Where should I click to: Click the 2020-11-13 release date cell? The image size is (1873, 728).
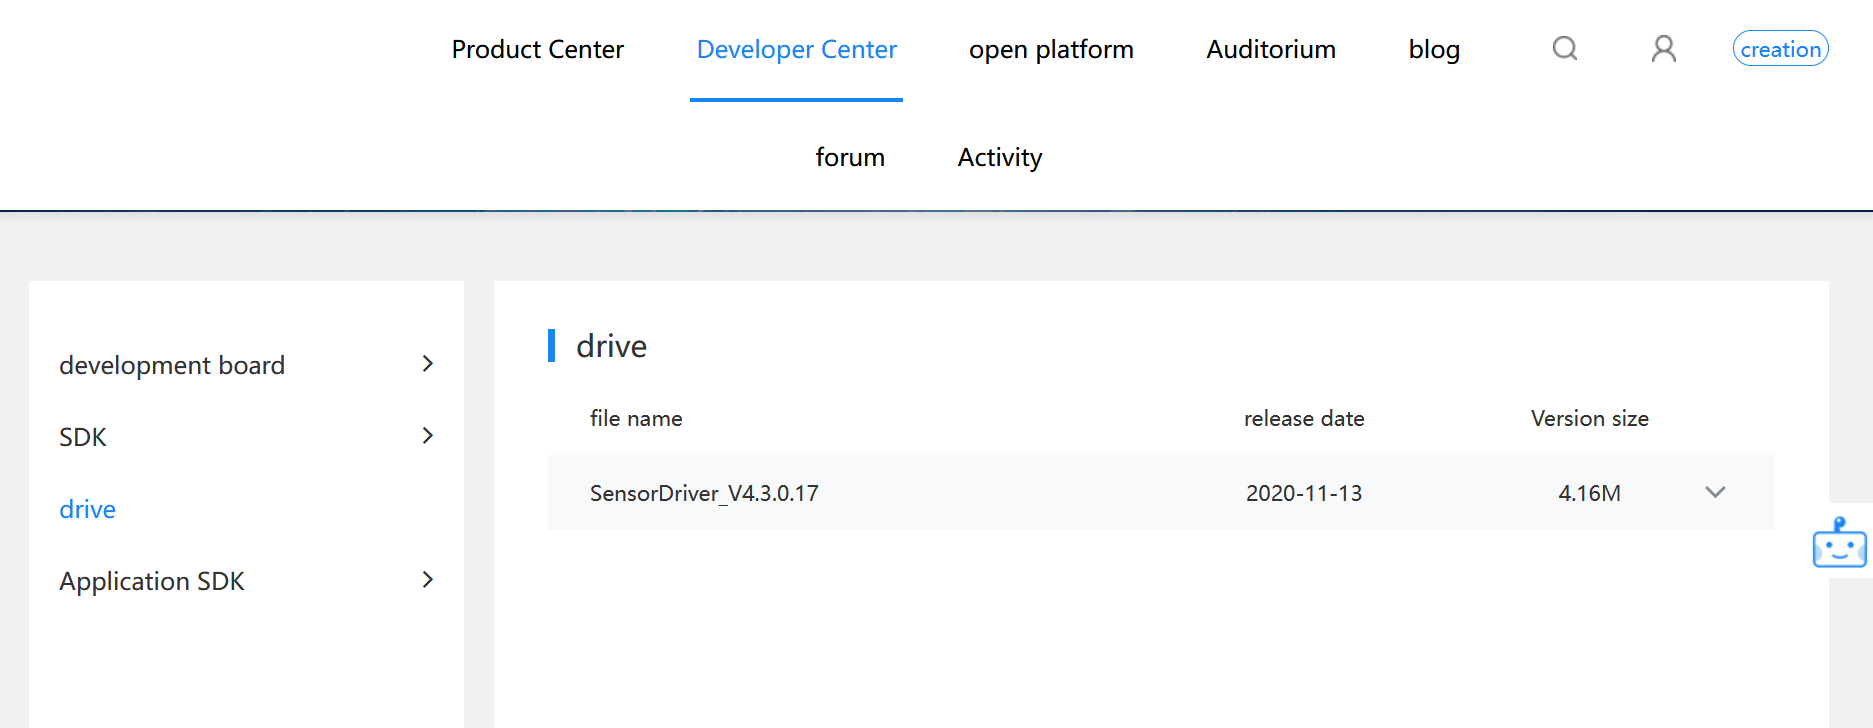[x=1304, y=493]
